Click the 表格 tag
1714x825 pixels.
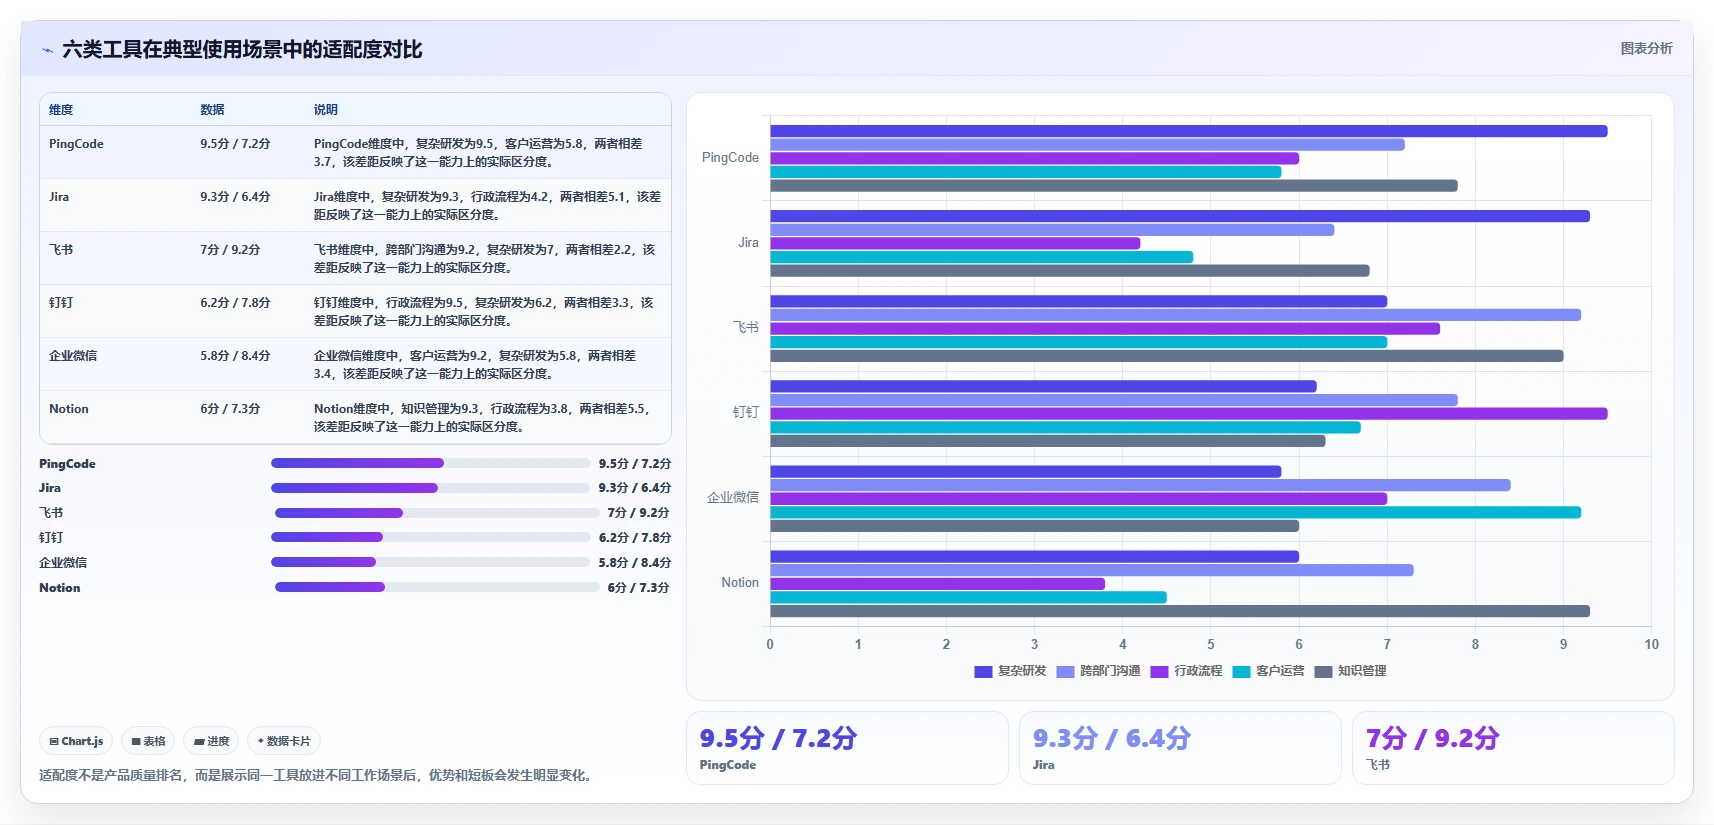coord(148,741)
